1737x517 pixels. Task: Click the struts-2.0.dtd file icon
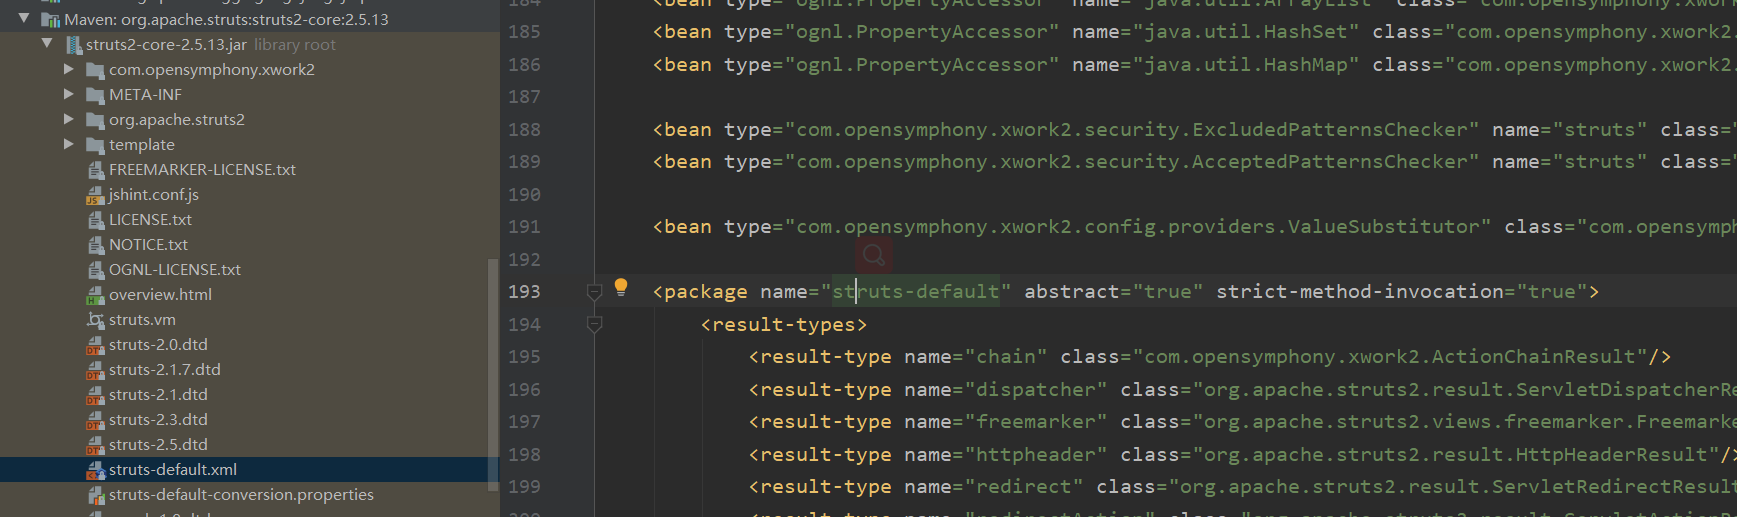(x=95, y=345)
